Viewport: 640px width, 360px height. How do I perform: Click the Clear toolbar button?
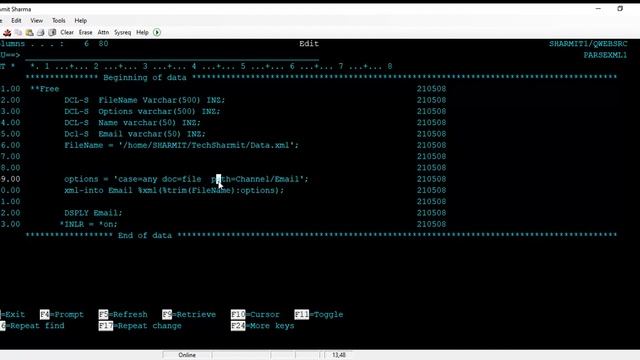point(67,32)
